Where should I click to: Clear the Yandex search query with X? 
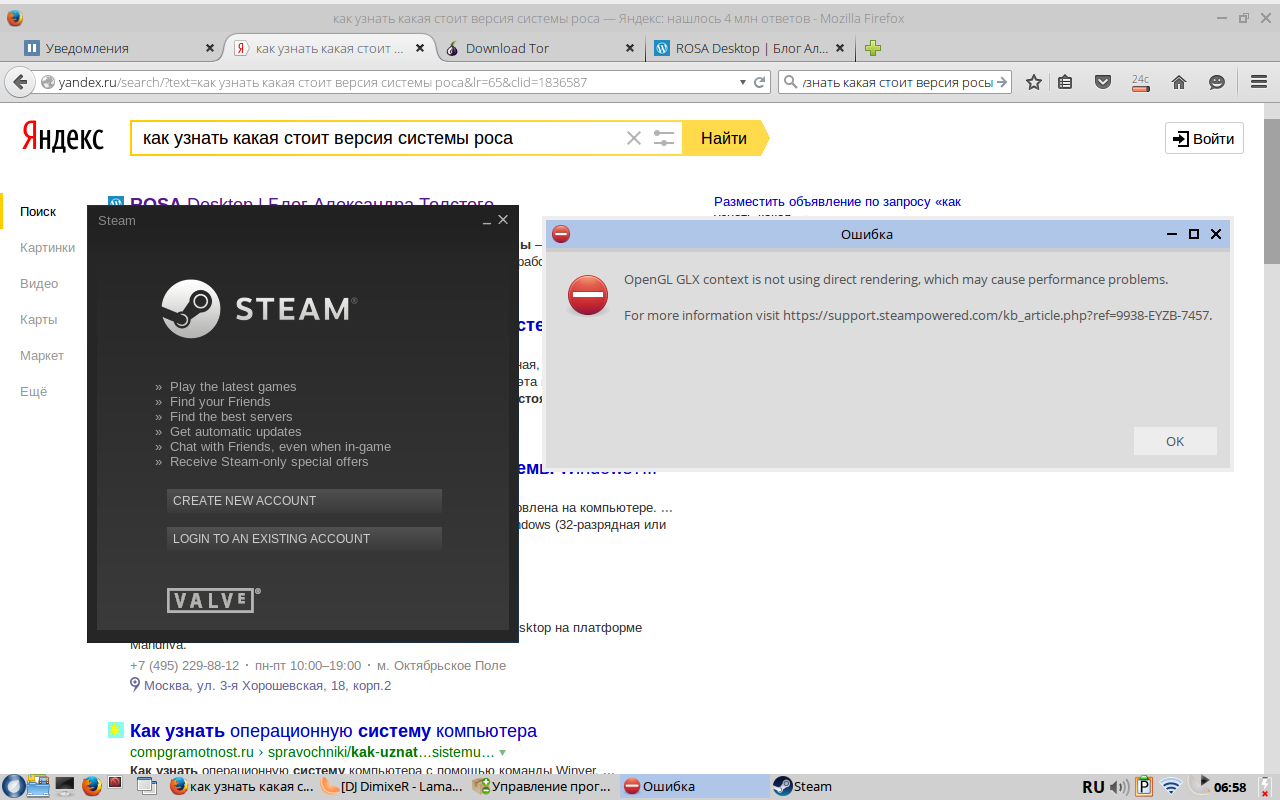tap(634, 138)
